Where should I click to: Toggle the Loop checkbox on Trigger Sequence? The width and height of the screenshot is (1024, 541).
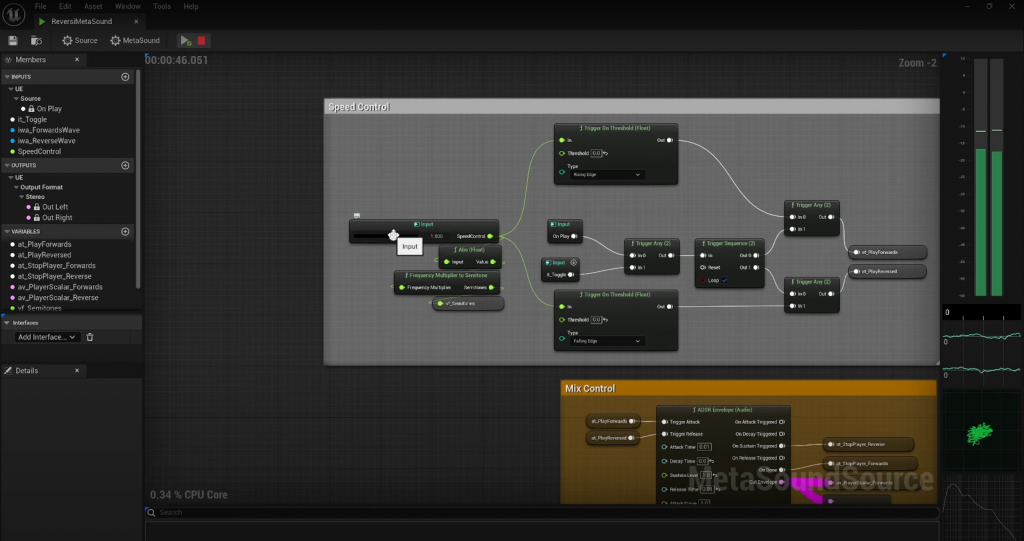pyautogui.click(x=724, y=280)
